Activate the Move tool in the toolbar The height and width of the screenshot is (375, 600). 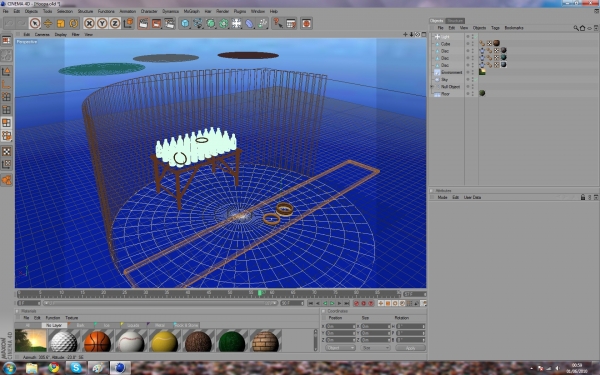pyautogui.click(x=48, y=23)
